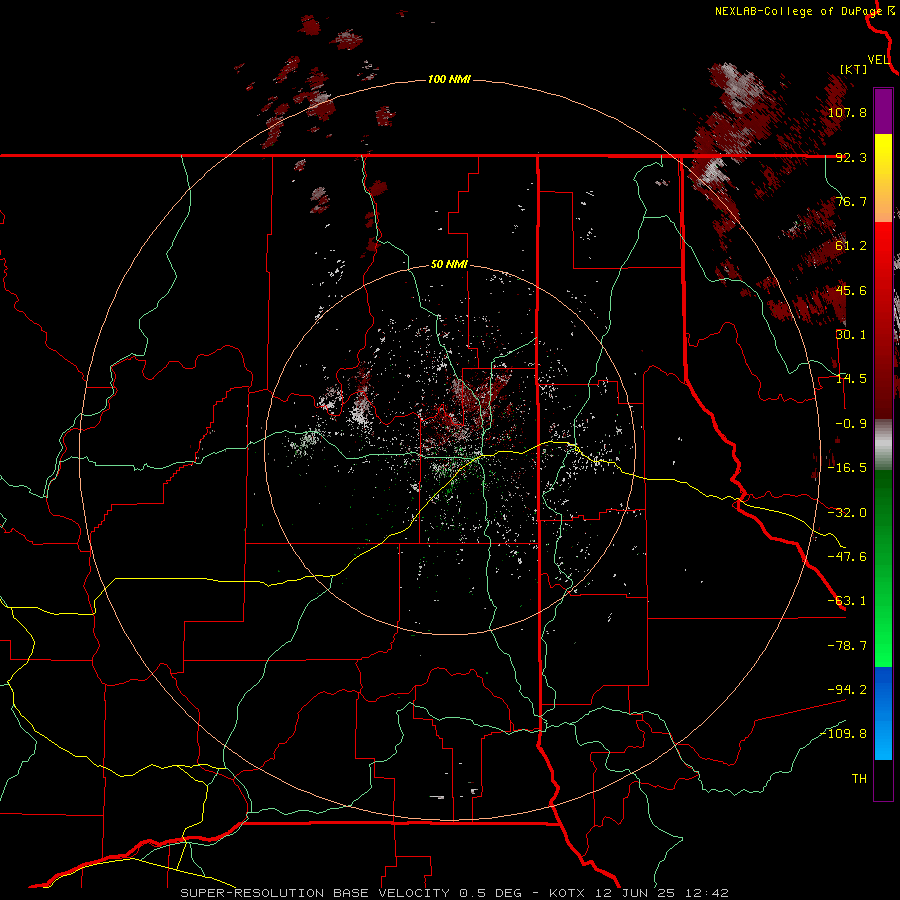Click the -94.2 value on the velocity scale

coord(847,689)
